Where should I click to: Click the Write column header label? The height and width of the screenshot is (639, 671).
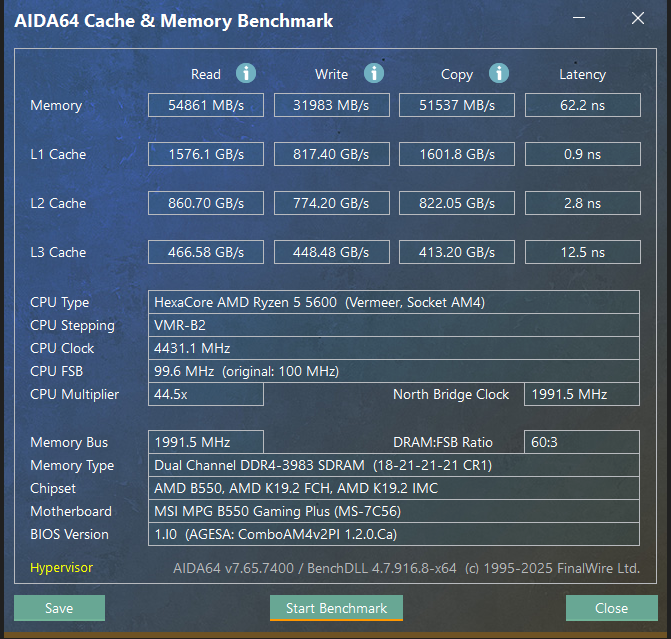coord(332,74)
